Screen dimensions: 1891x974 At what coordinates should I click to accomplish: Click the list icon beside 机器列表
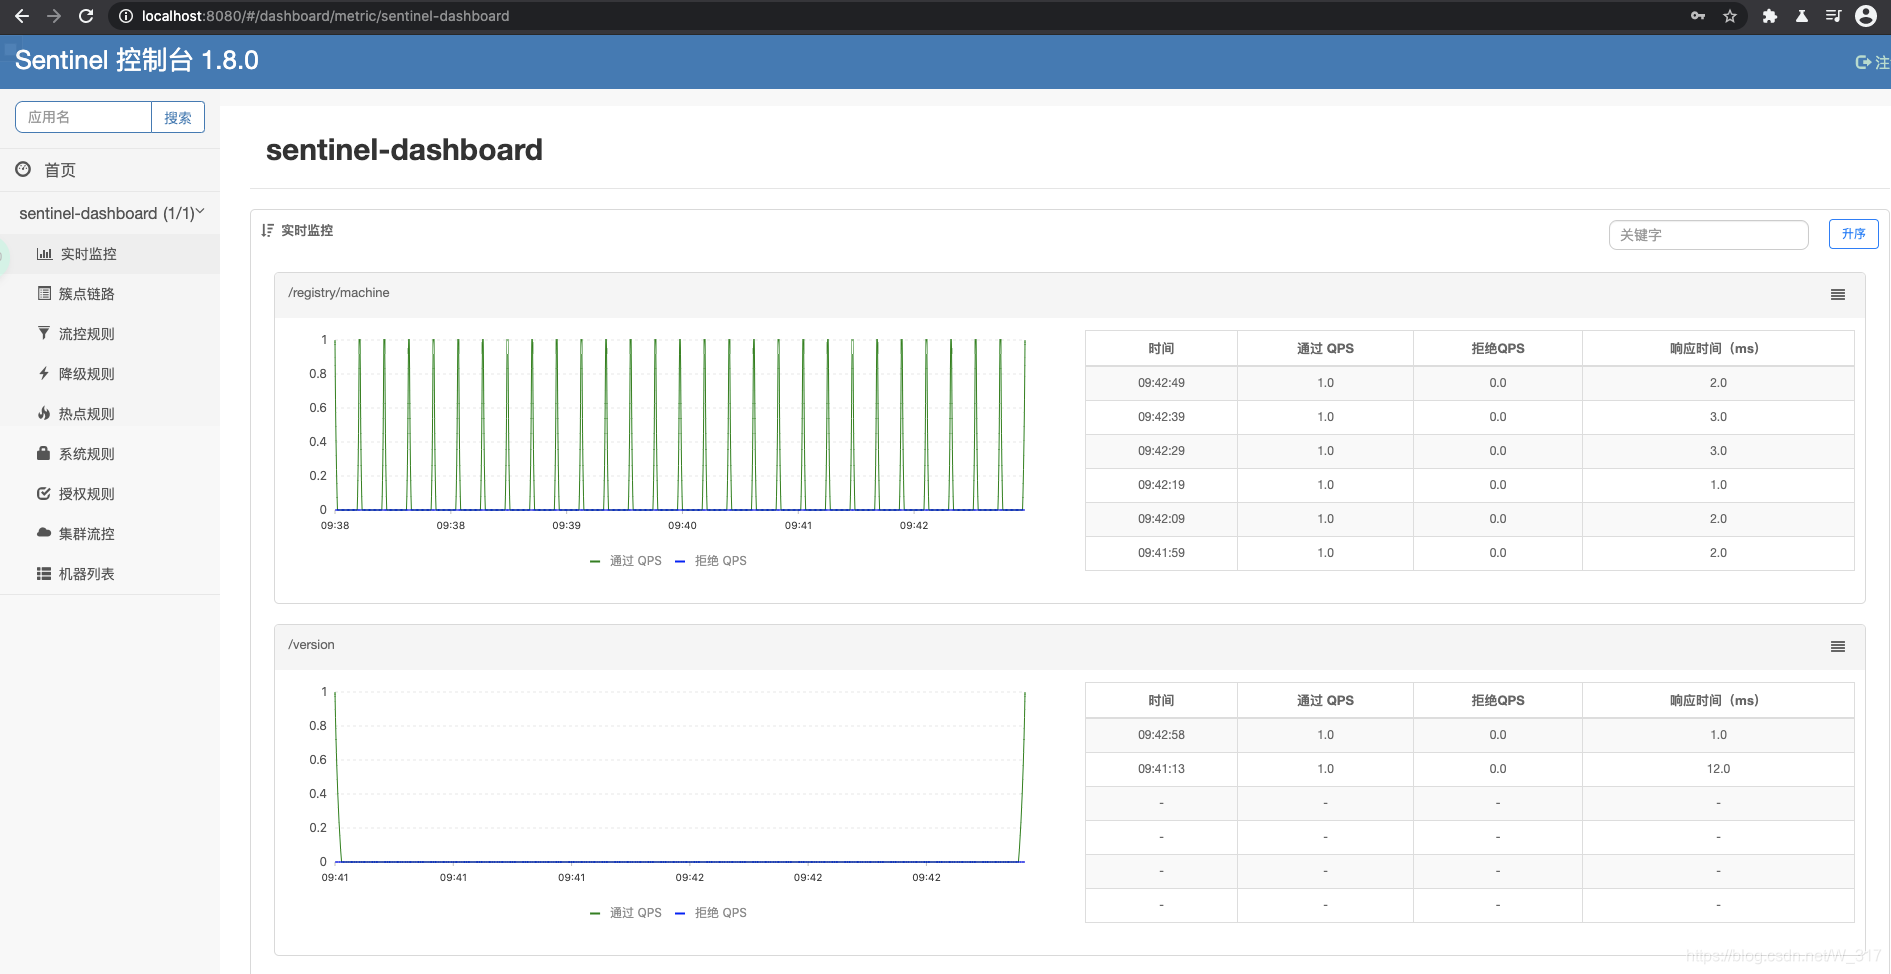click(44, 573)
